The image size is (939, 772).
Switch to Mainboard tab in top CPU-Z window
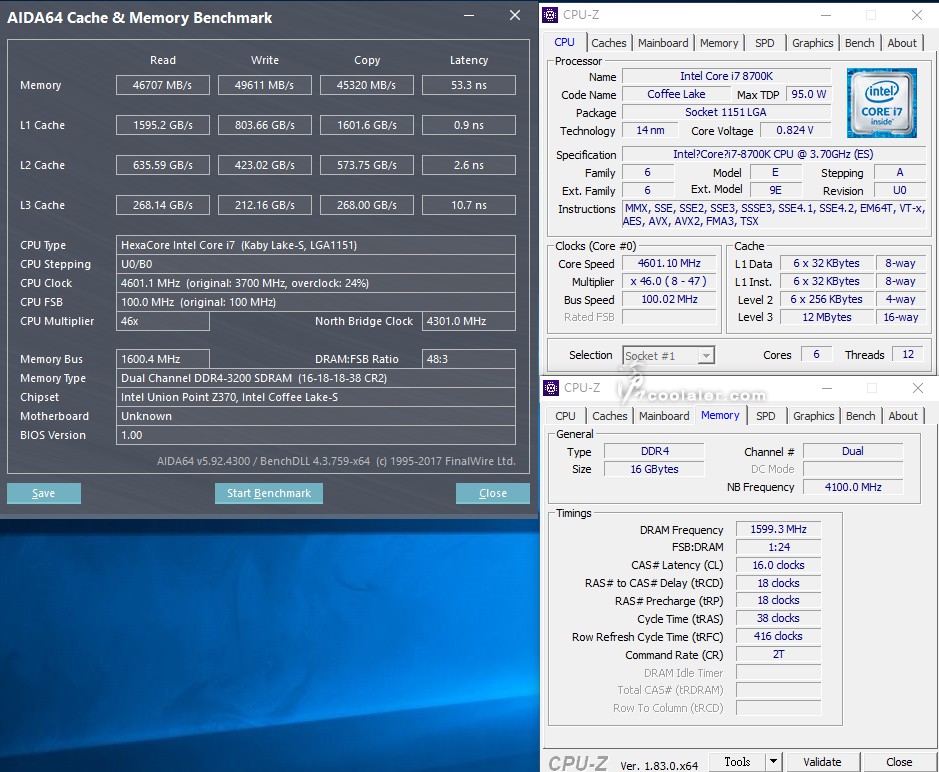click(663, 43)
